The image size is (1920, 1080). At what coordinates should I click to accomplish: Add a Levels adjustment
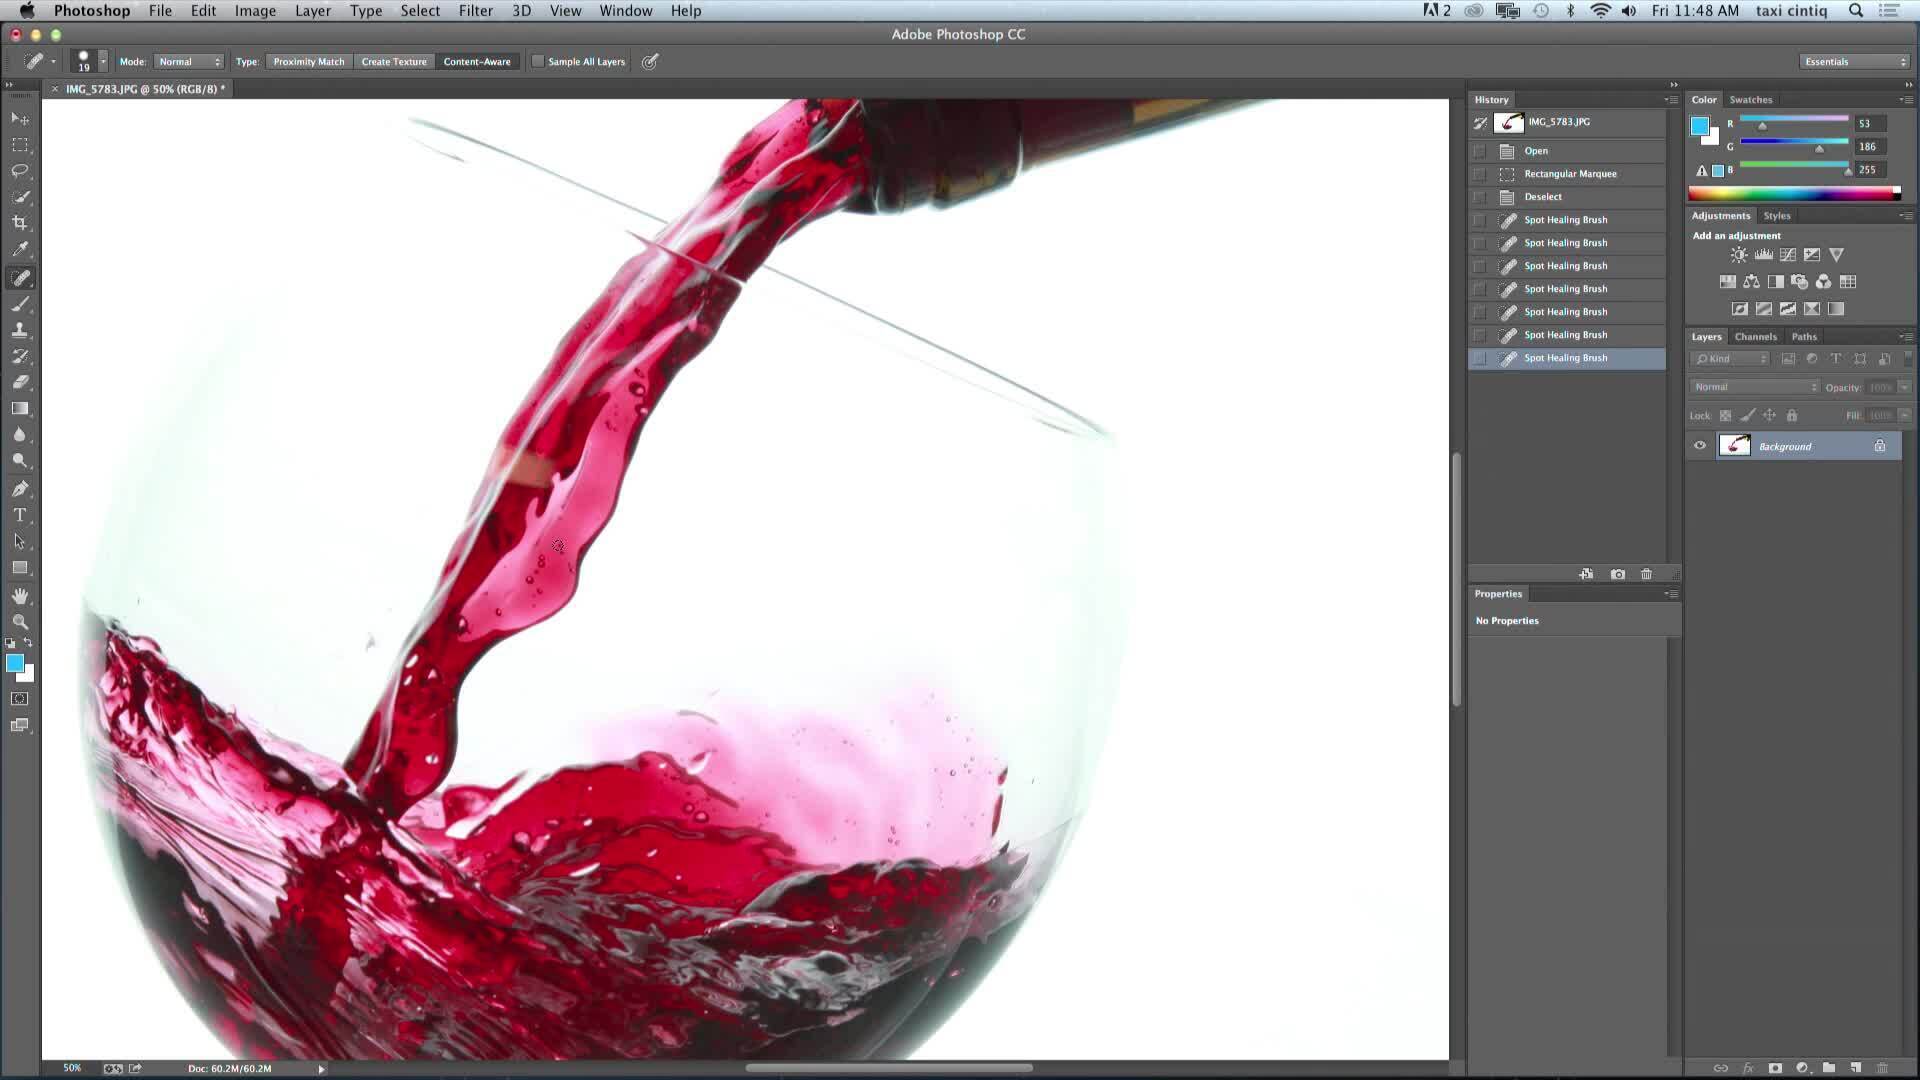coord(1763,255)
